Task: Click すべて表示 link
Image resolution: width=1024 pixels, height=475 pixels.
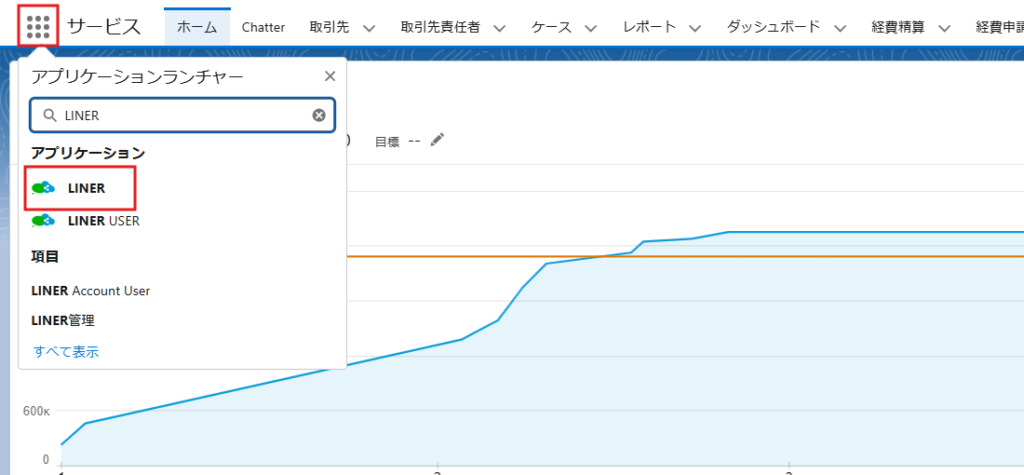Action: (66, 352)
